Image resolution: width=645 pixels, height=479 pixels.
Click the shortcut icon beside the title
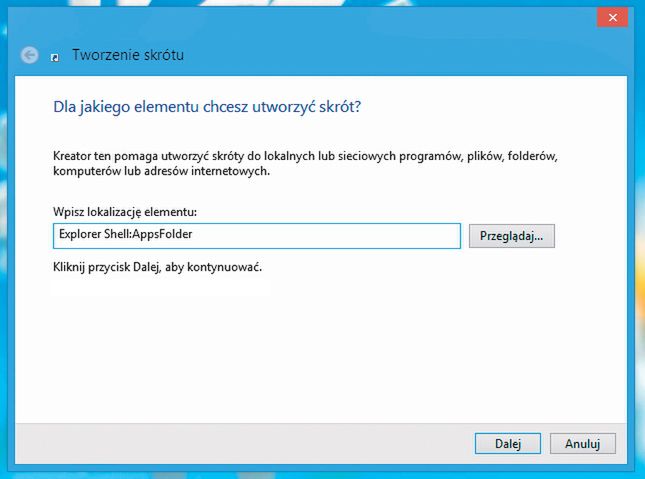click(55, 58)
